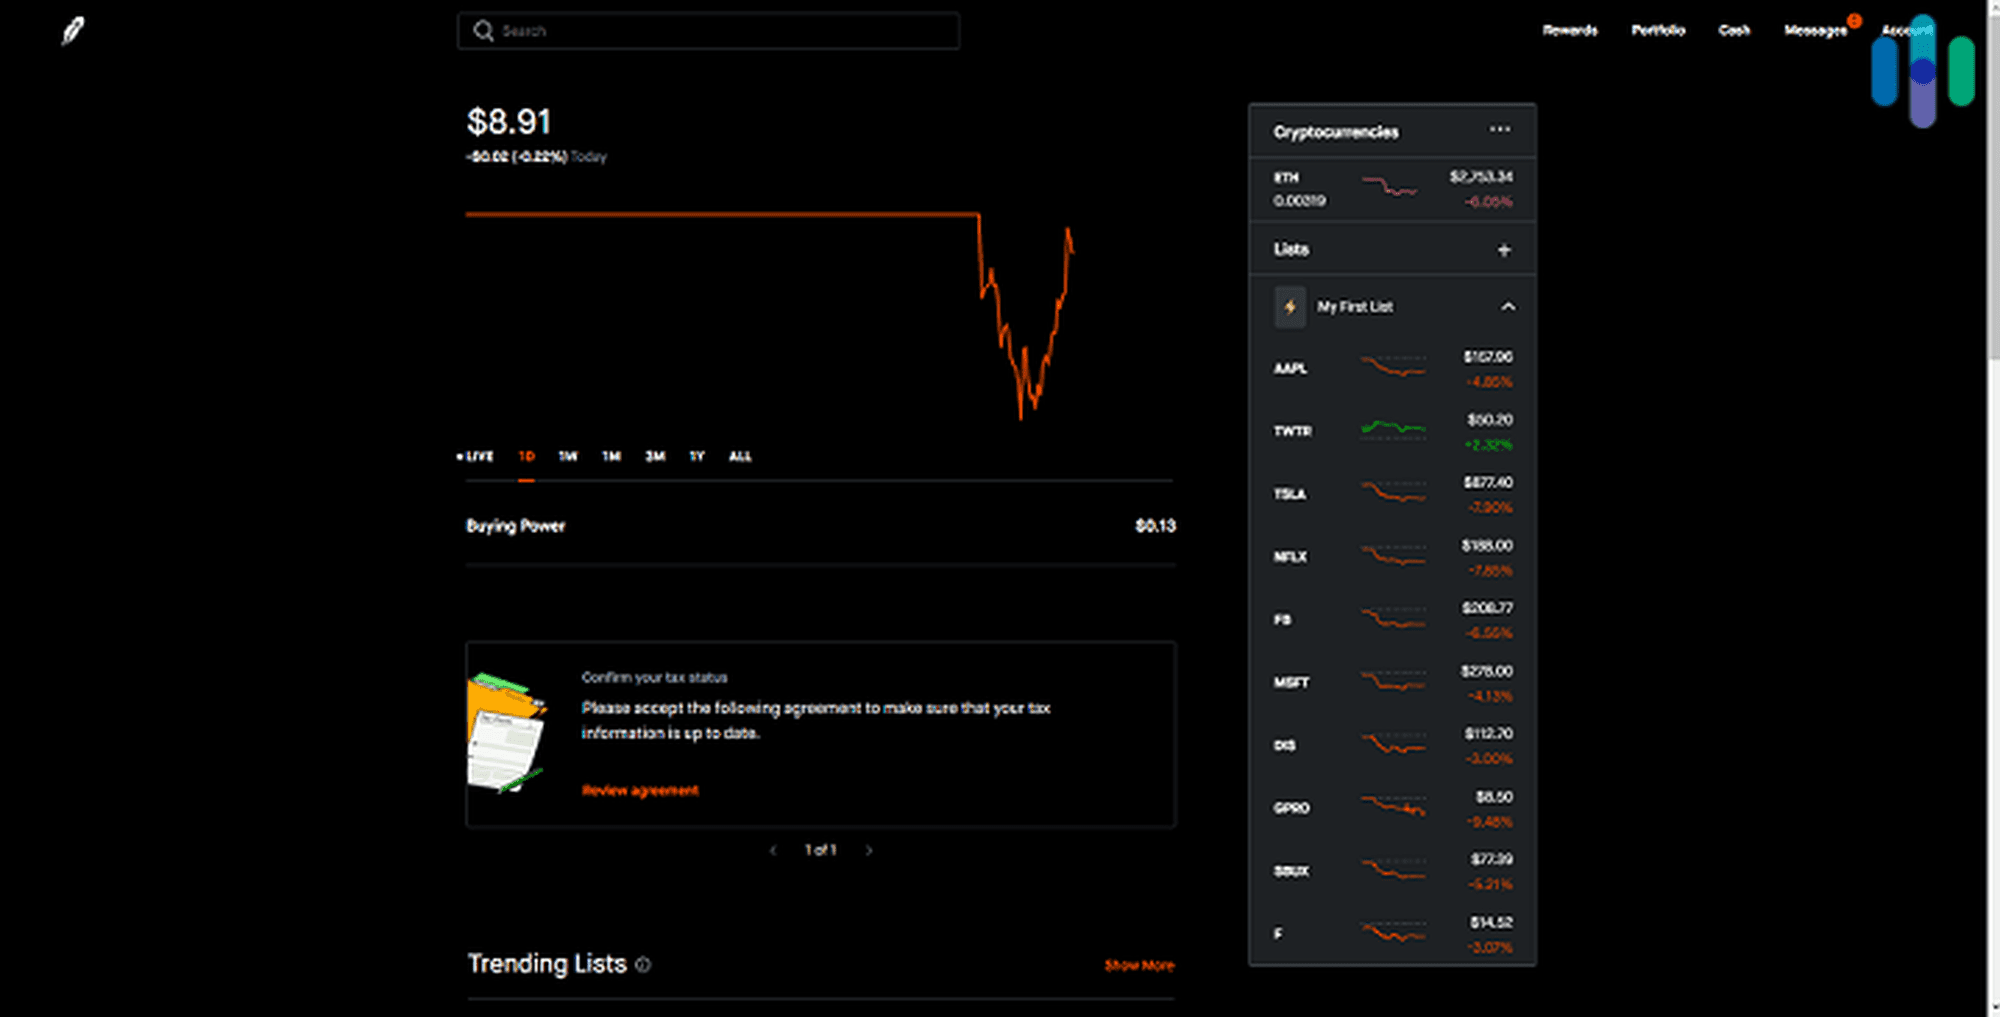Screen dimensions: 2000x1017
Task: Select the 1W chart range
Action: pos(568,457)
